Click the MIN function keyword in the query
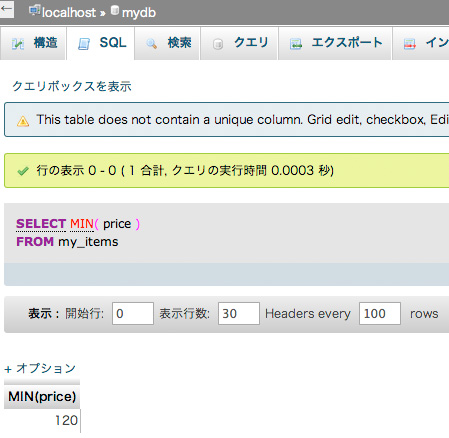This screenshot has width=449, height=438. point(82,224)
